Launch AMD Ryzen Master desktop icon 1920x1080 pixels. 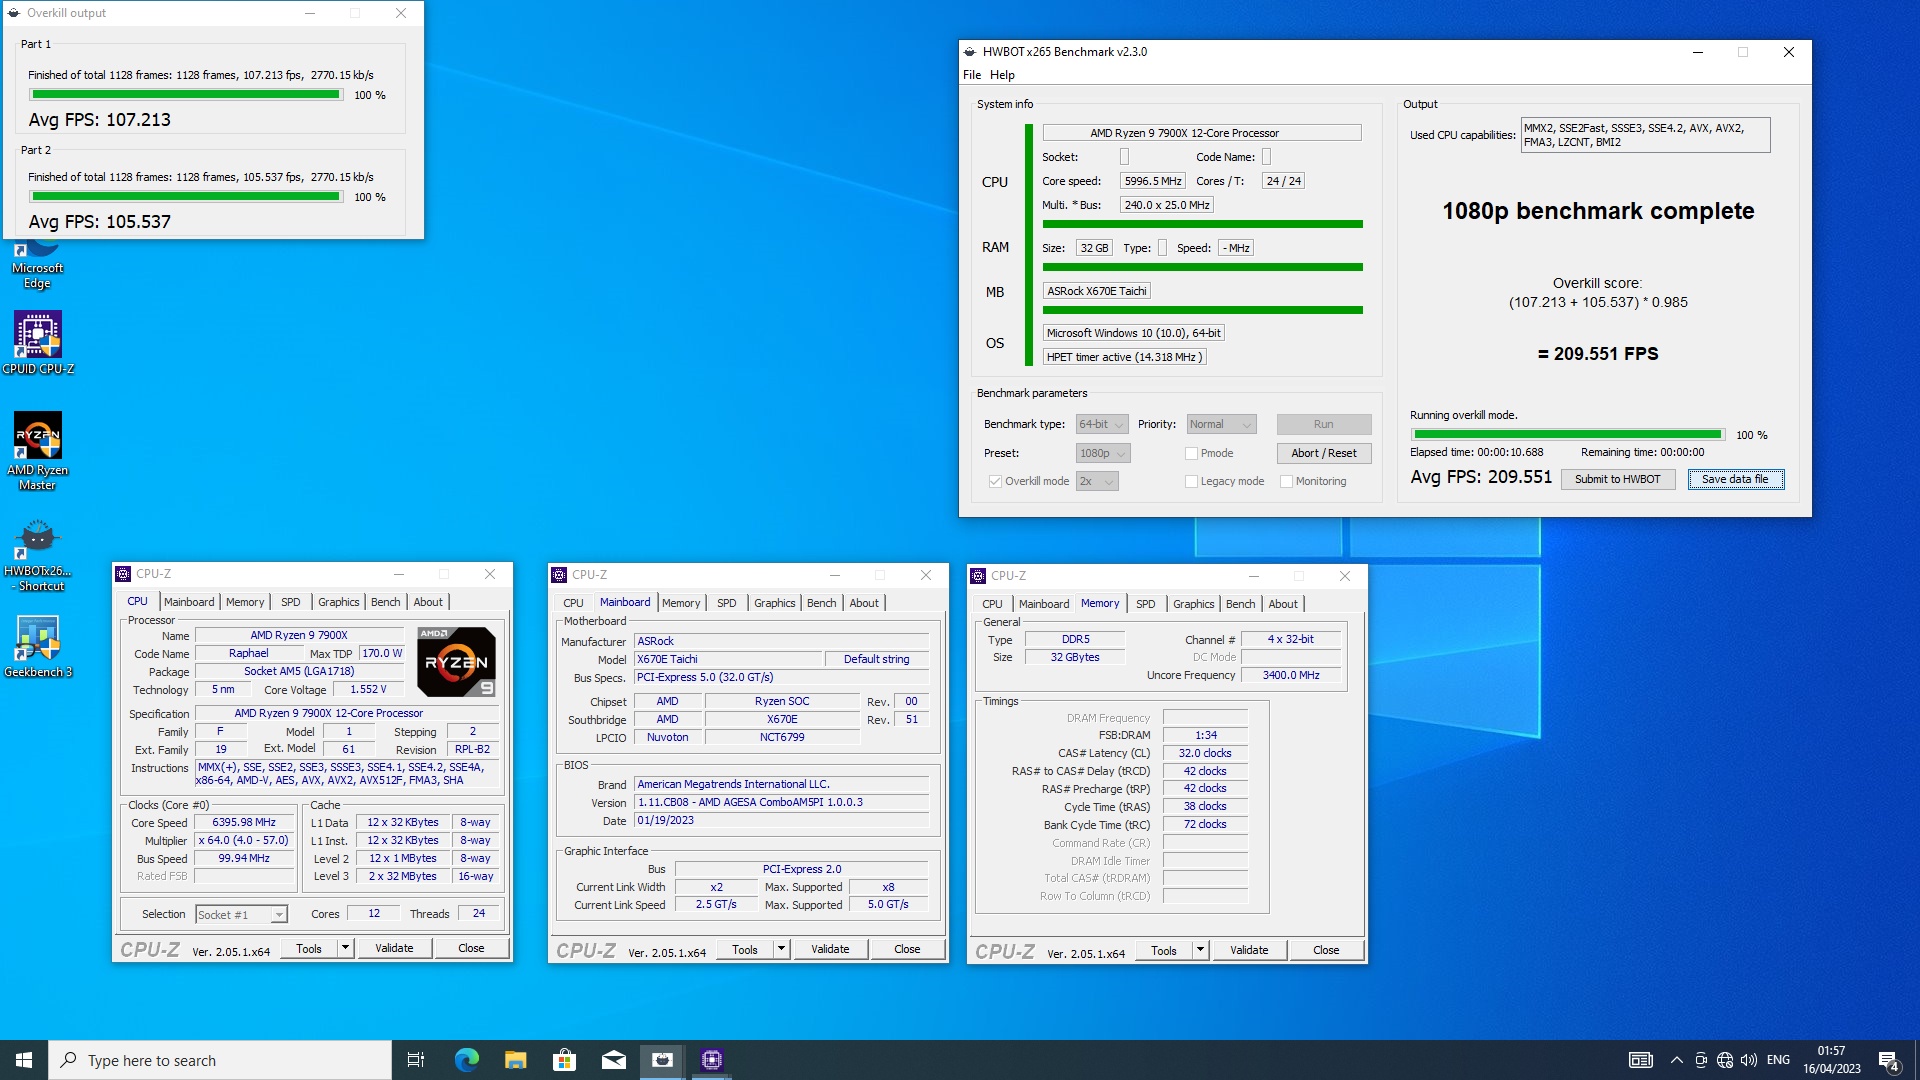[x=38, y=451]
